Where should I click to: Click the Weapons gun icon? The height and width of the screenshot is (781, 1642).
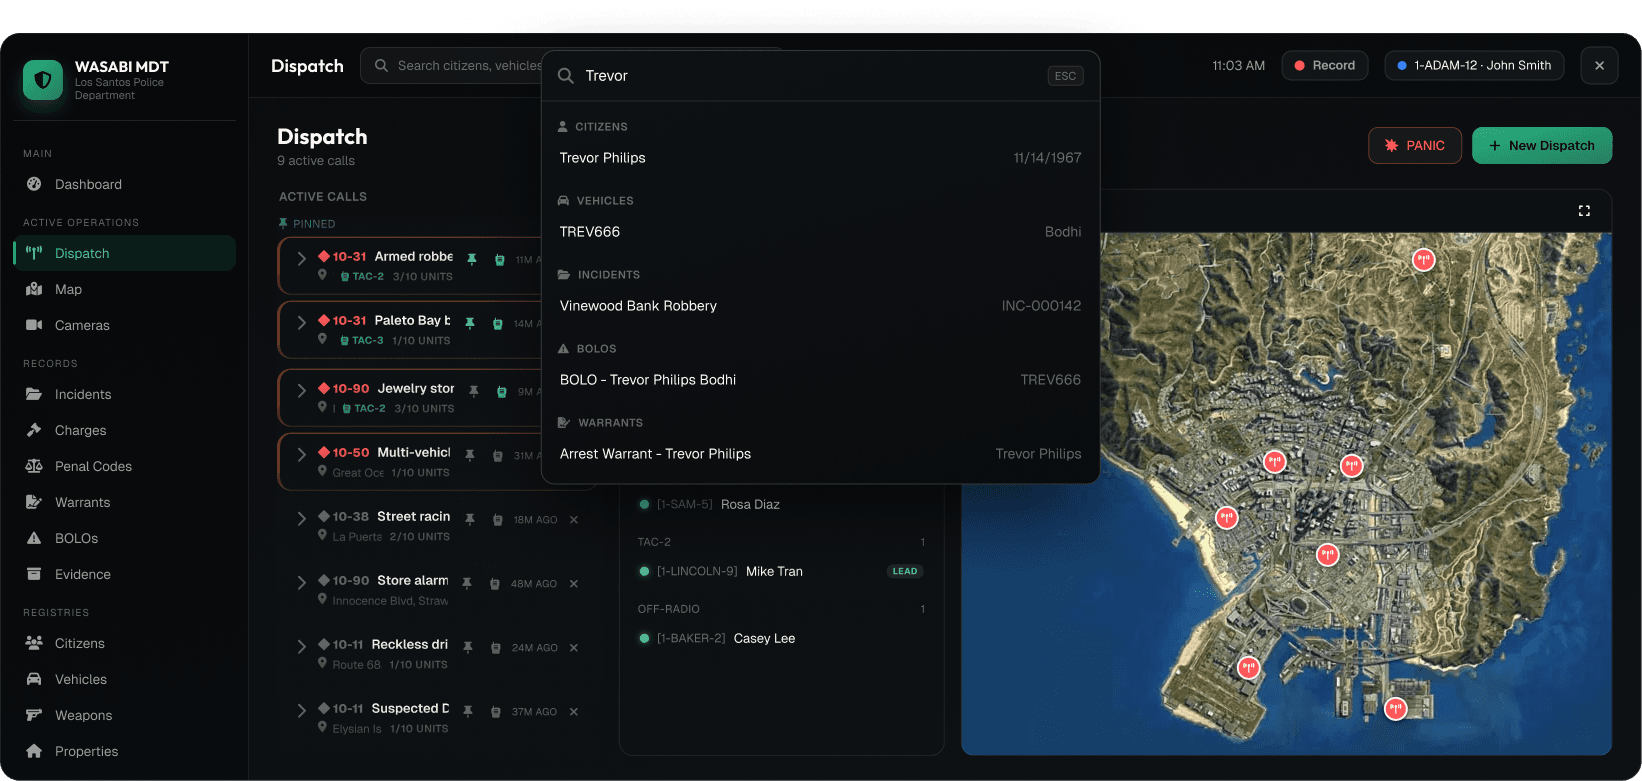coord(34,715)
